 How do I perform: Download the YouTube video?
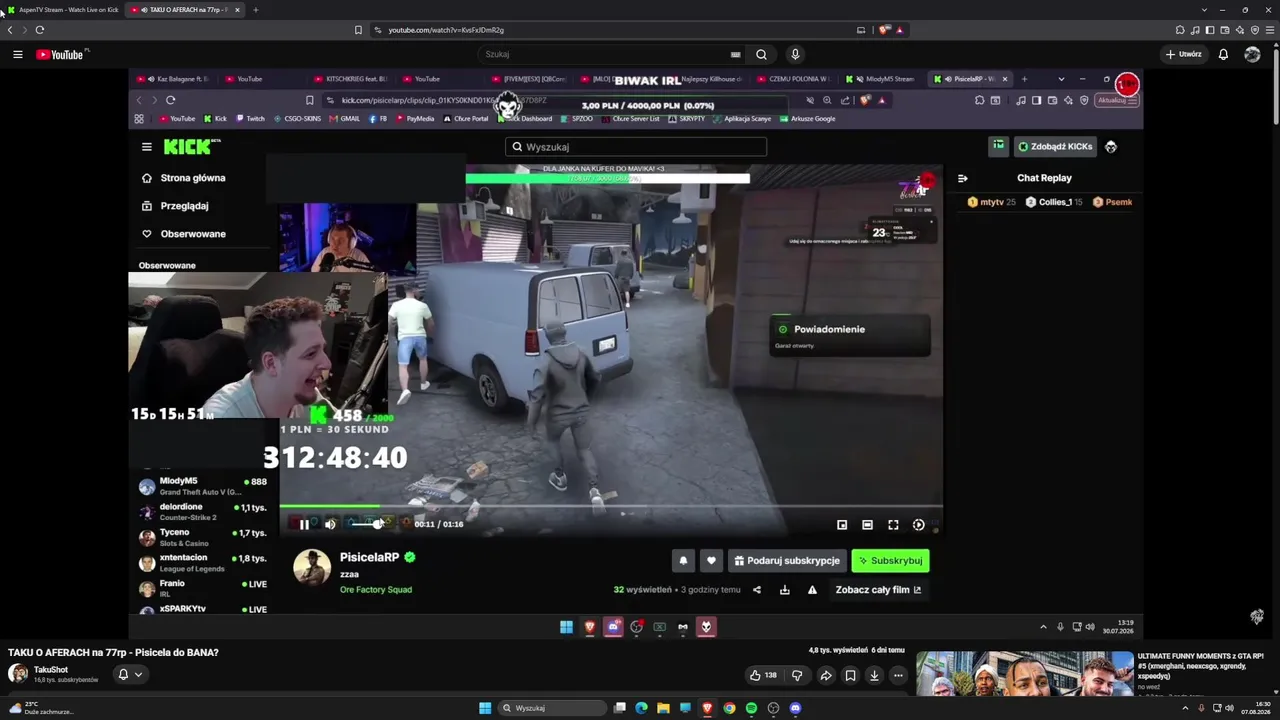tap(874, 675)
